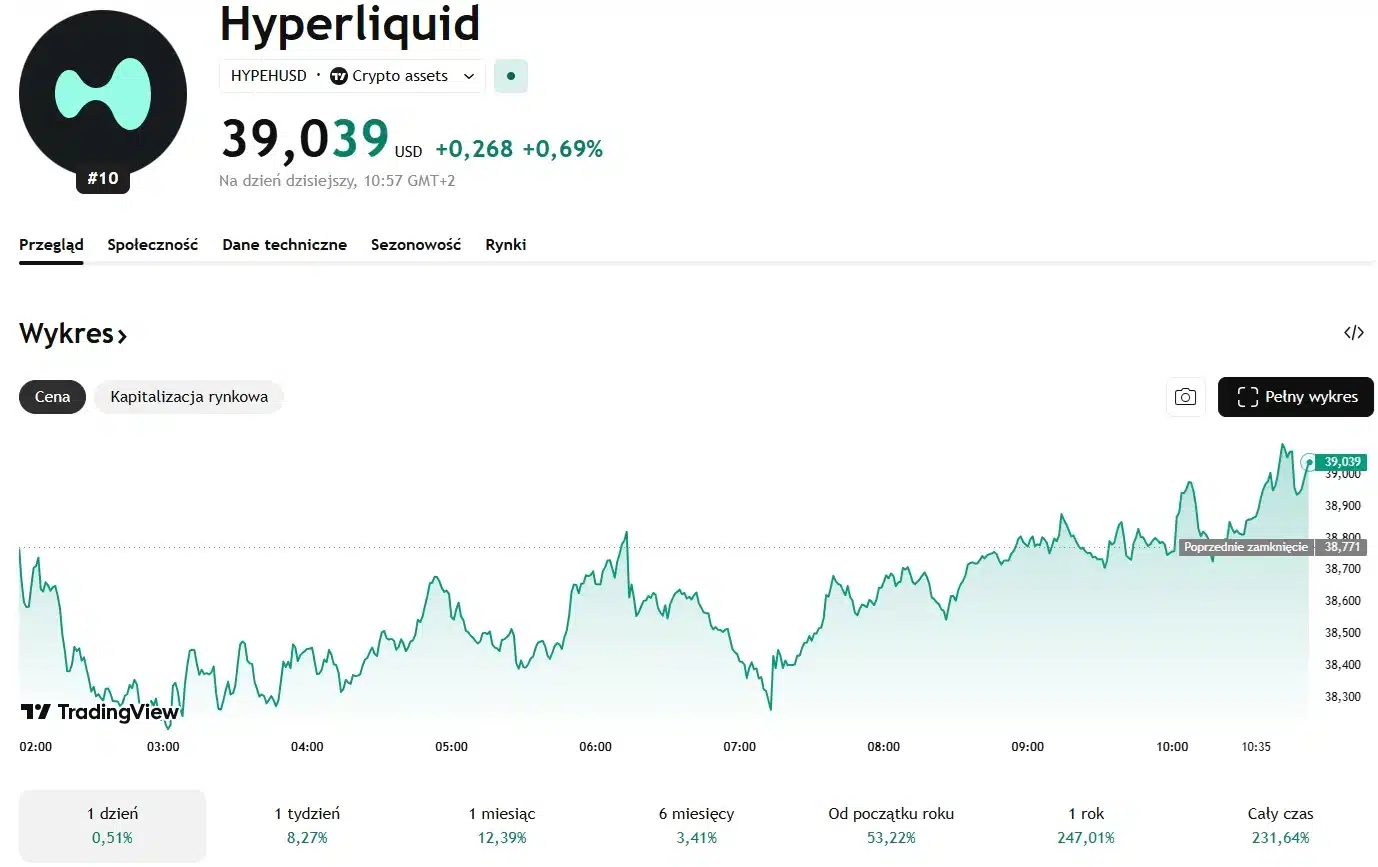Click the Poprzednie zamknięcie 38,771 label
Screen dimensions: 1378x867
click(x=1272, y=547)
